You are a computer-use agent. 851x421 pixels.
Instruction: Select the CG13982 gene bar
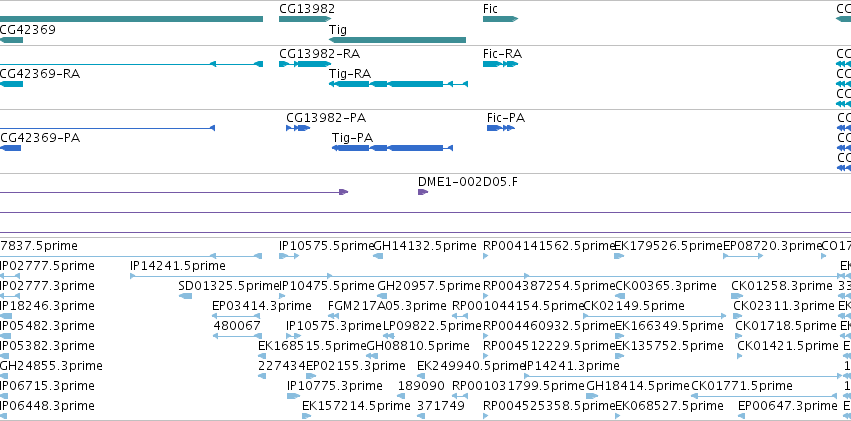pyautogui.click(x=305, y=19)
